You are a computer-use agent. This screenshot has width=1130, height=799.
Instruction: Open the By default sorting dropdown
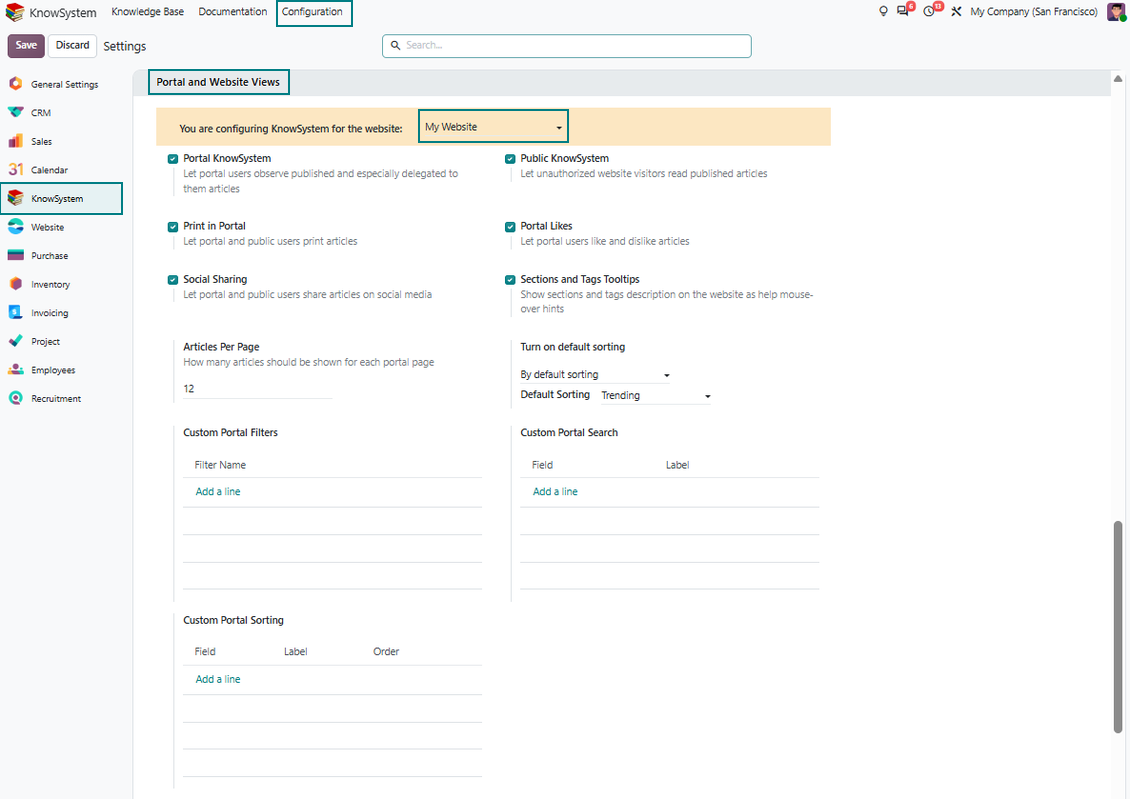coord(595,375)
